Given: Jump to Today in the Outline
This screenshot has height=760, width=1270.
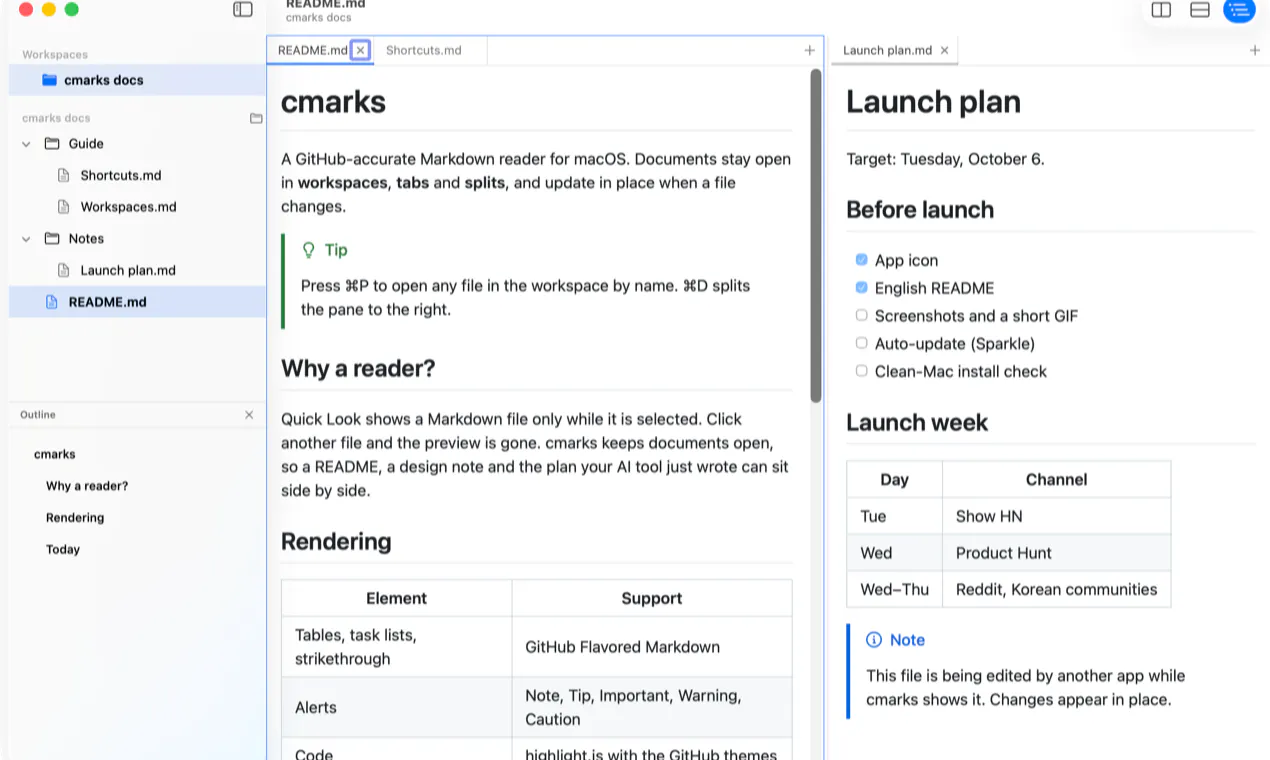Looking at the screenshot, I should (x=63, y=550).
